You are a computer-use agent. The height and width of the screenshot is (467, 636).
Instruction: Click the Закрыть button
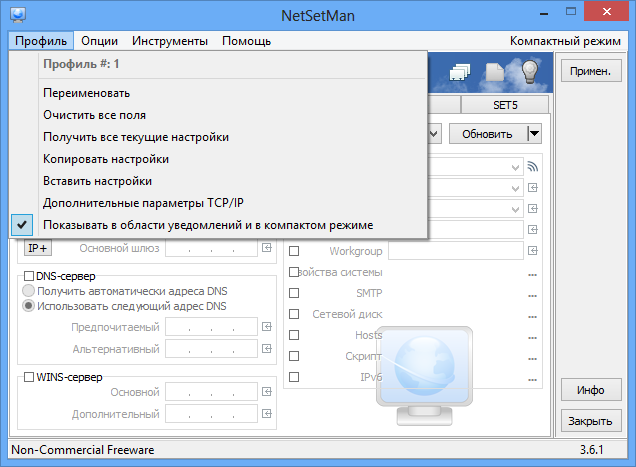point(591,421)
